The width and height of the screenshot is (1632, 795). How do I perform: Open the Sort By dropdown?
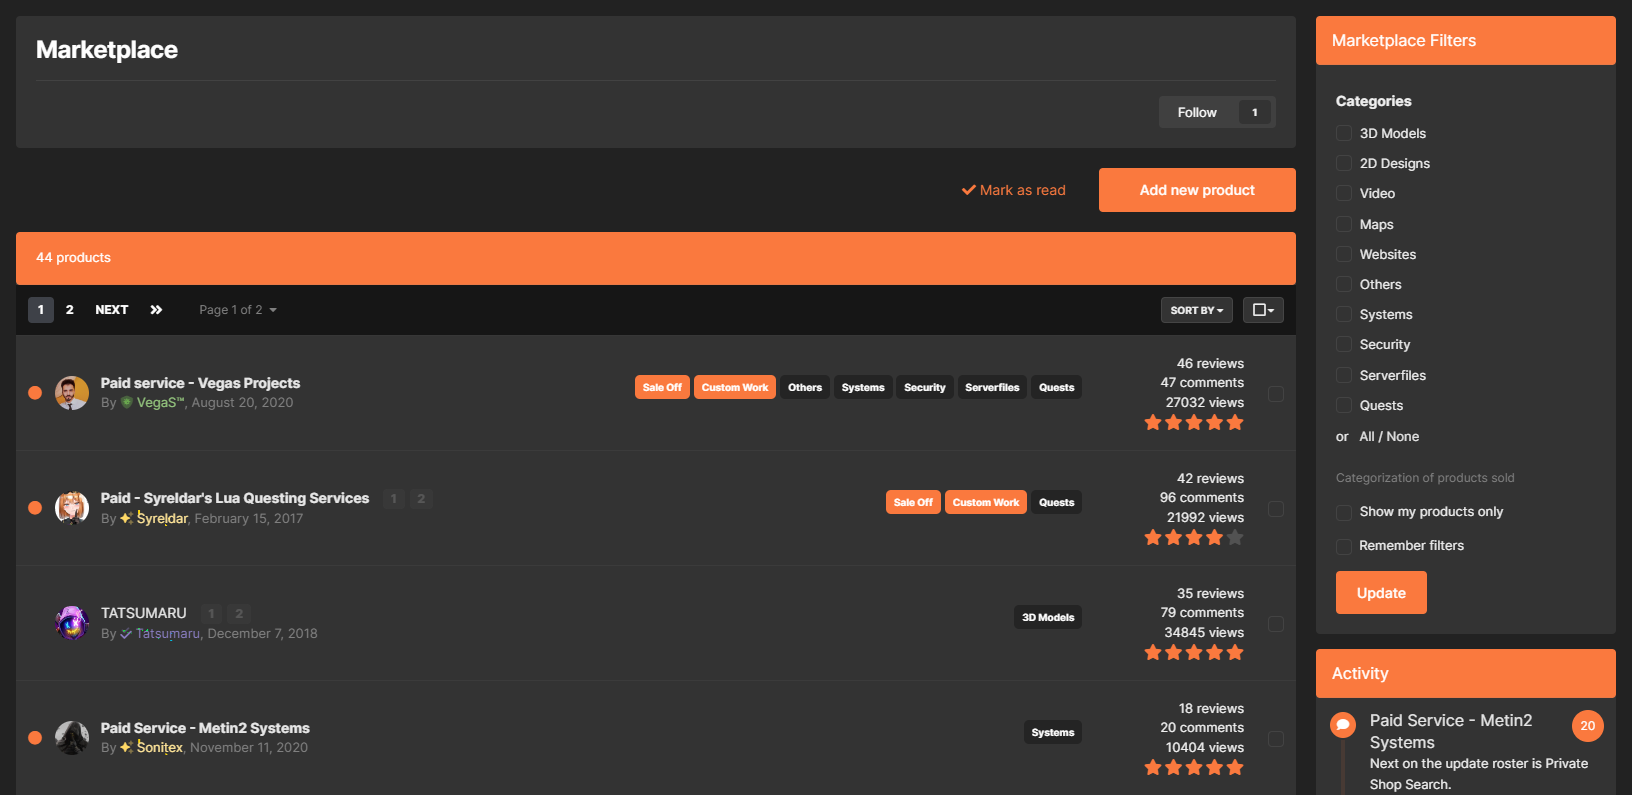1196,310
